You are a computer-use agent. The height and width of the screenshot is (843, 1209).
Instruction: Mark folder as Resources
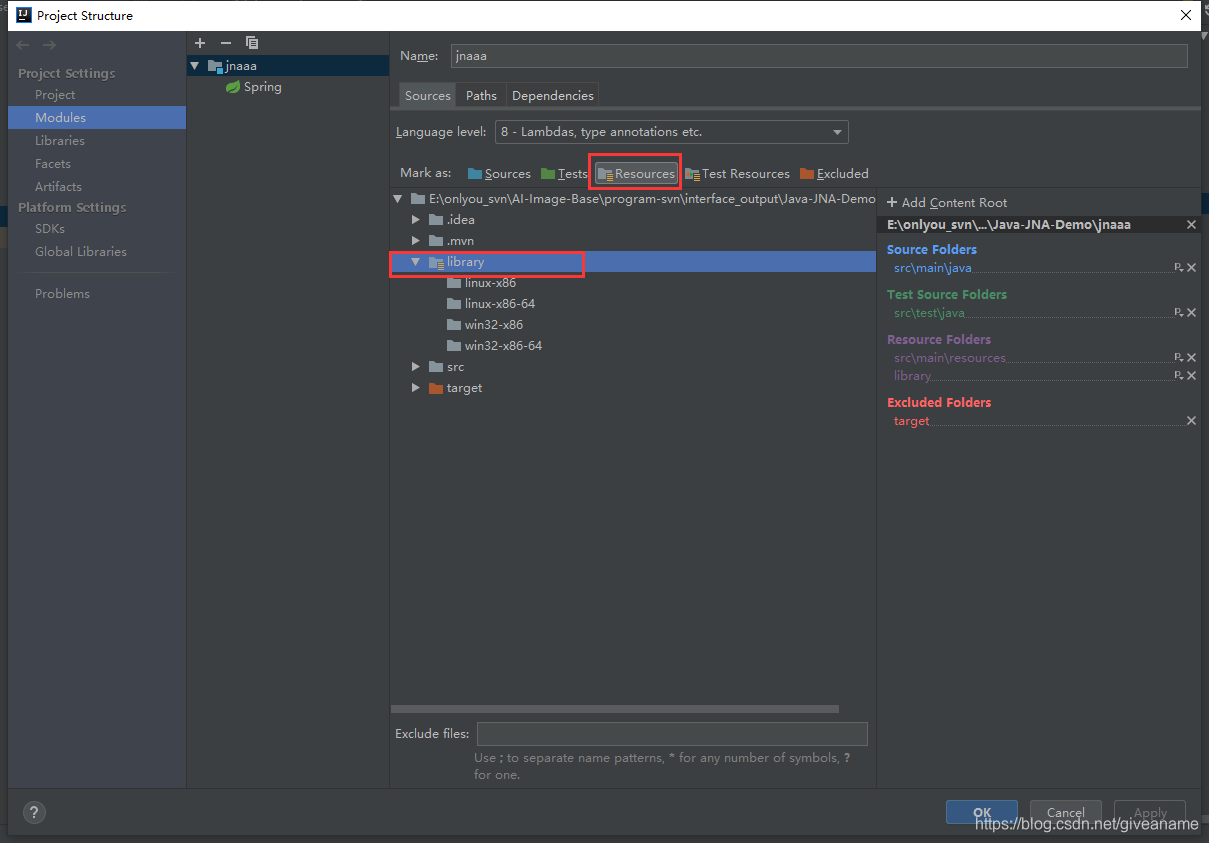pos(636,174)
